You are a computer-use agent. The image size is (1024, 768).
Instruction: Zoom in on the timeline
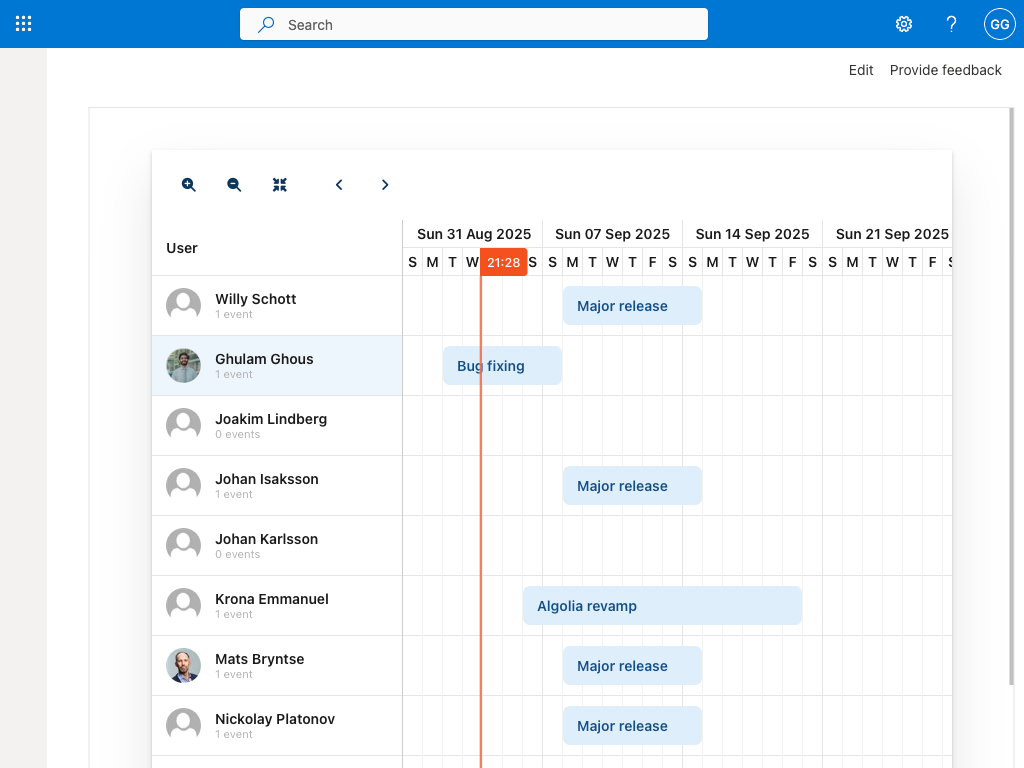(x=188, y=184)
